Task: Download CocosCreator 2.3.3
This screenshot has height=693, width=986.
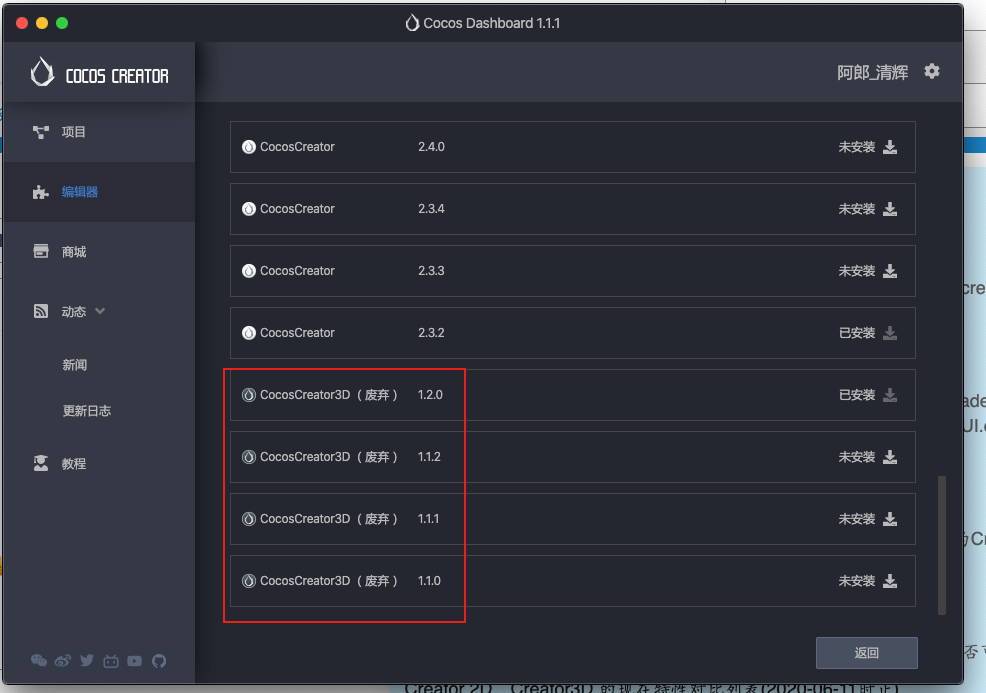Action: (890, 271)
